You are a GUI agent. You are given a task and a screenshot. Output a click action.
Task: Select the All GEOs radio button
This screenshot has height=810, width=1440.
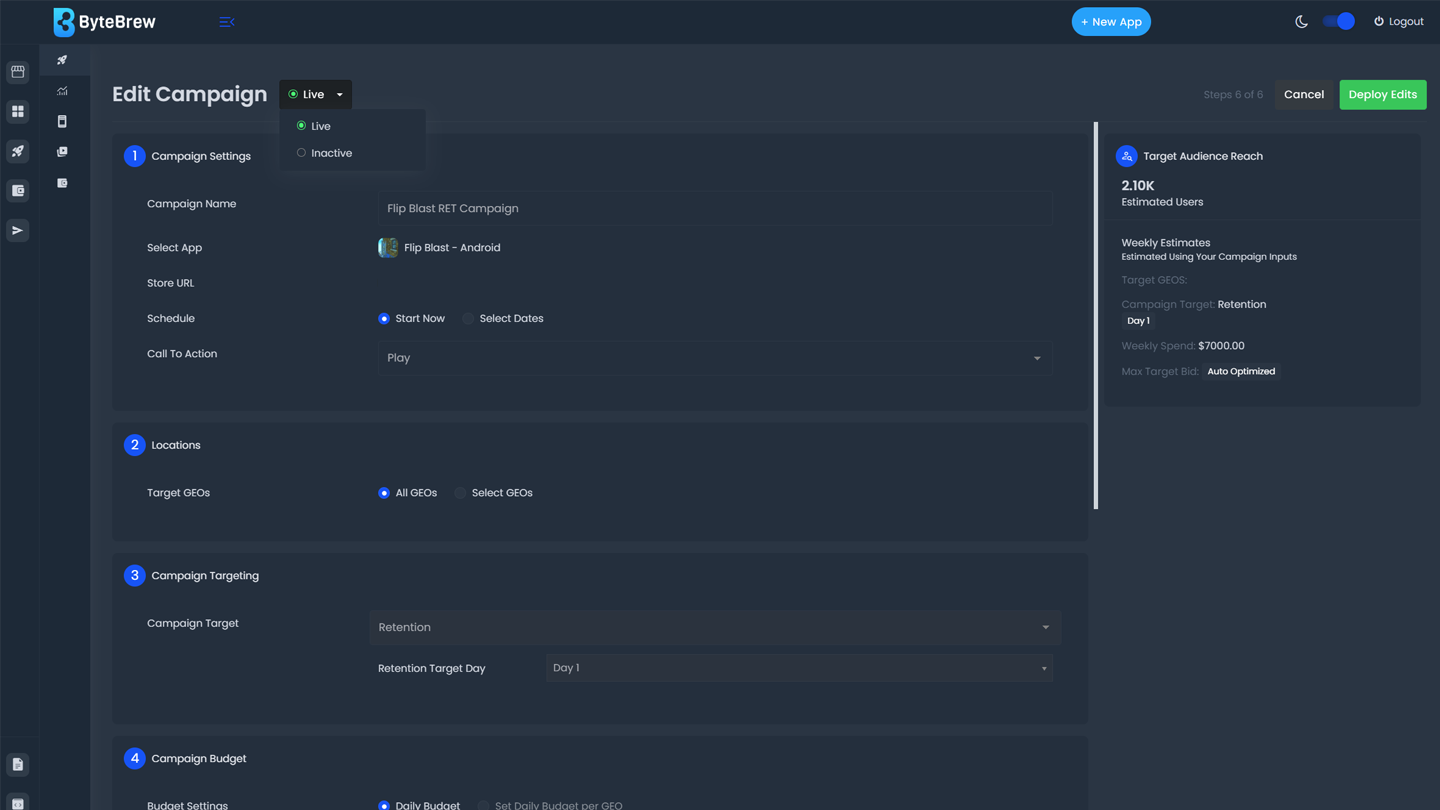tap(384, 493)
